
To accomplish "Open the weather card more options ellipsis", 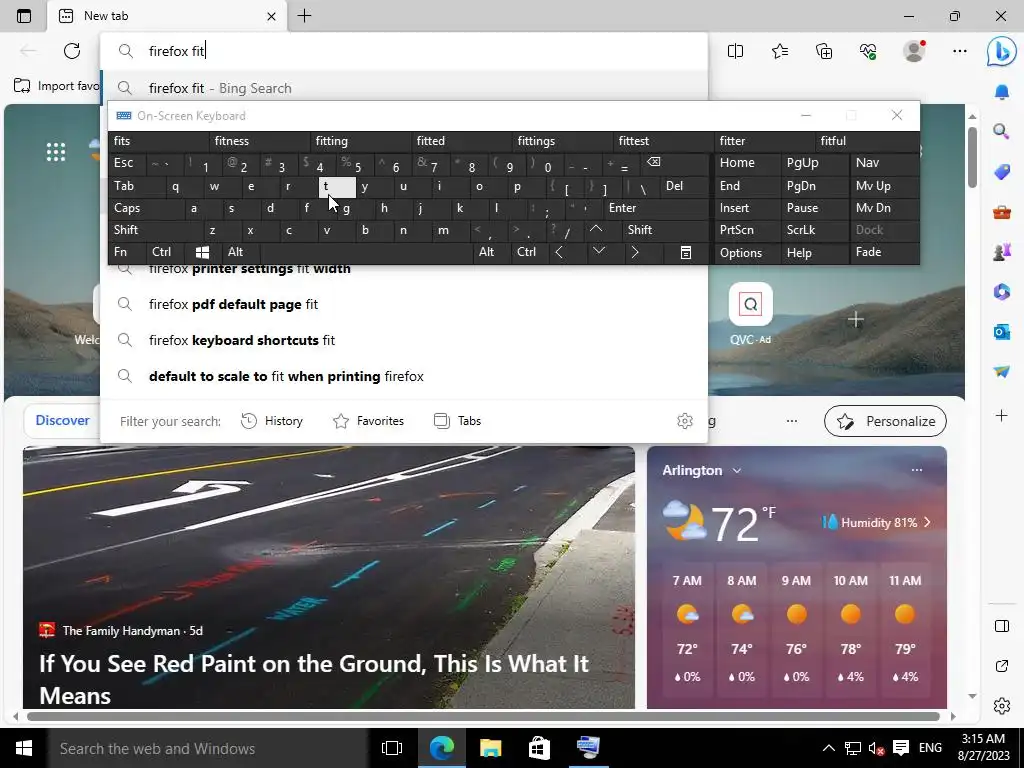I will (917, 470).
